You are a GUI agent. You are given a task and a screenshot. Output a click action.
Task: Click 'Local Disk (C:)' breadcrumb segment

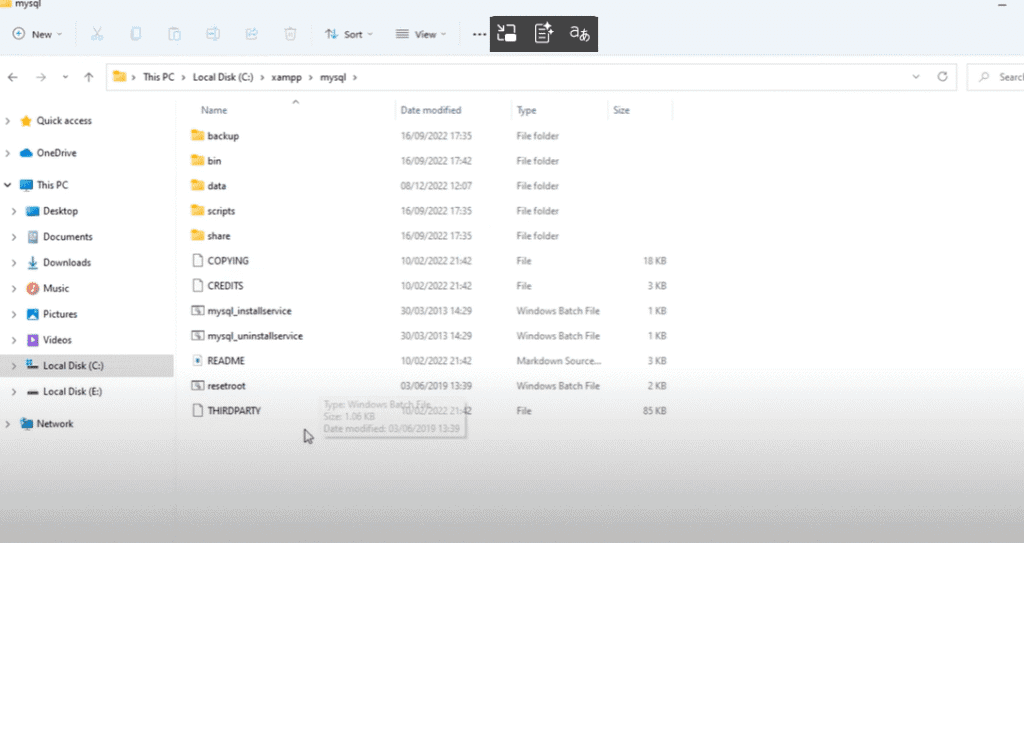(x=223, y=77)
